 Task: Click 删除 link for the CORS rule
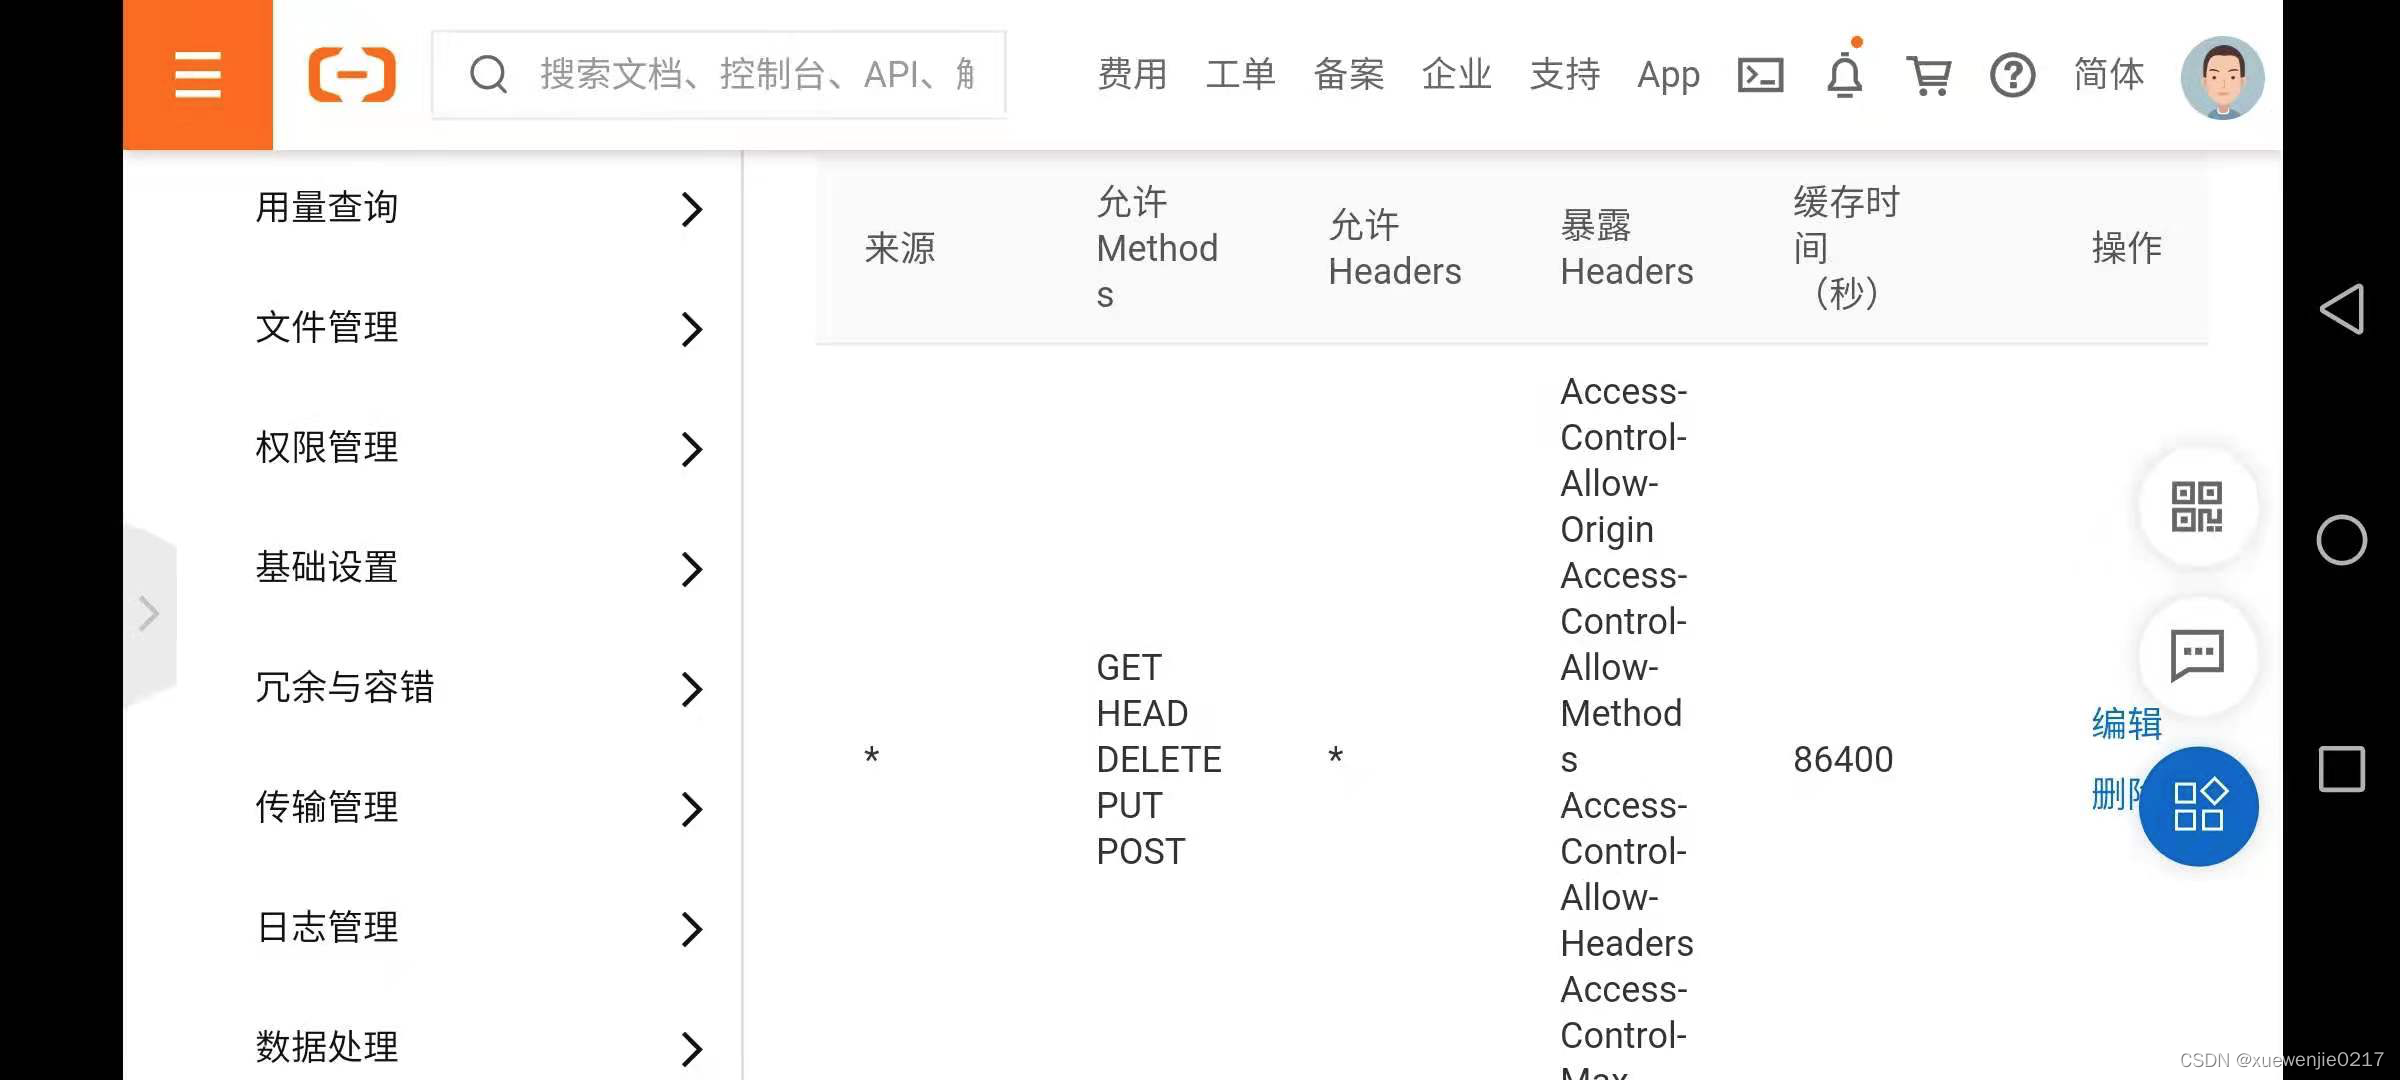click(x=2116, y=795)
